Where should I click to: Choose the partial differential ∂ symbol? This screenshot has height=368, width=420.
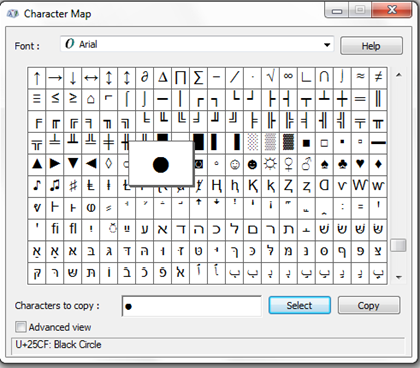pos(145,78)
